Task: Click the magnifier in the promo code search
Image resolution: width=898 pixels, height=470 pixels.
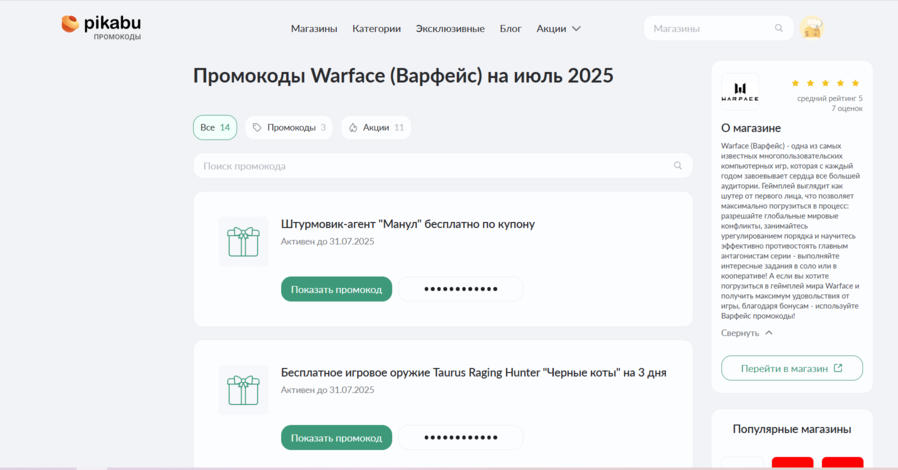Action: click(x=678, y=165)
